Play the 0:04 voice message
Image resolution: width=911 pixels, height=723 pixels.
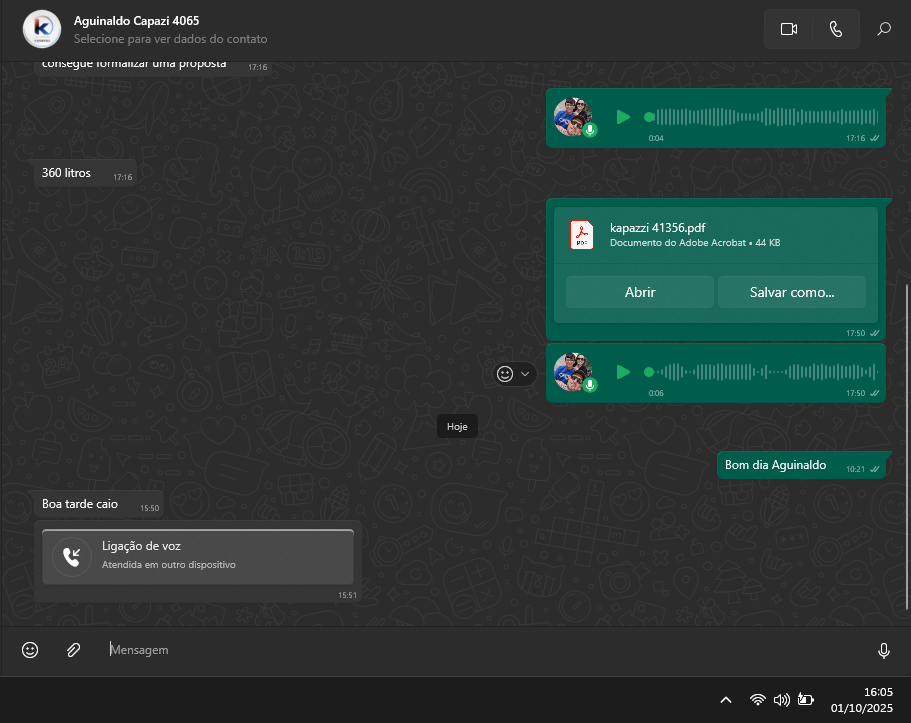coord(623,117)
